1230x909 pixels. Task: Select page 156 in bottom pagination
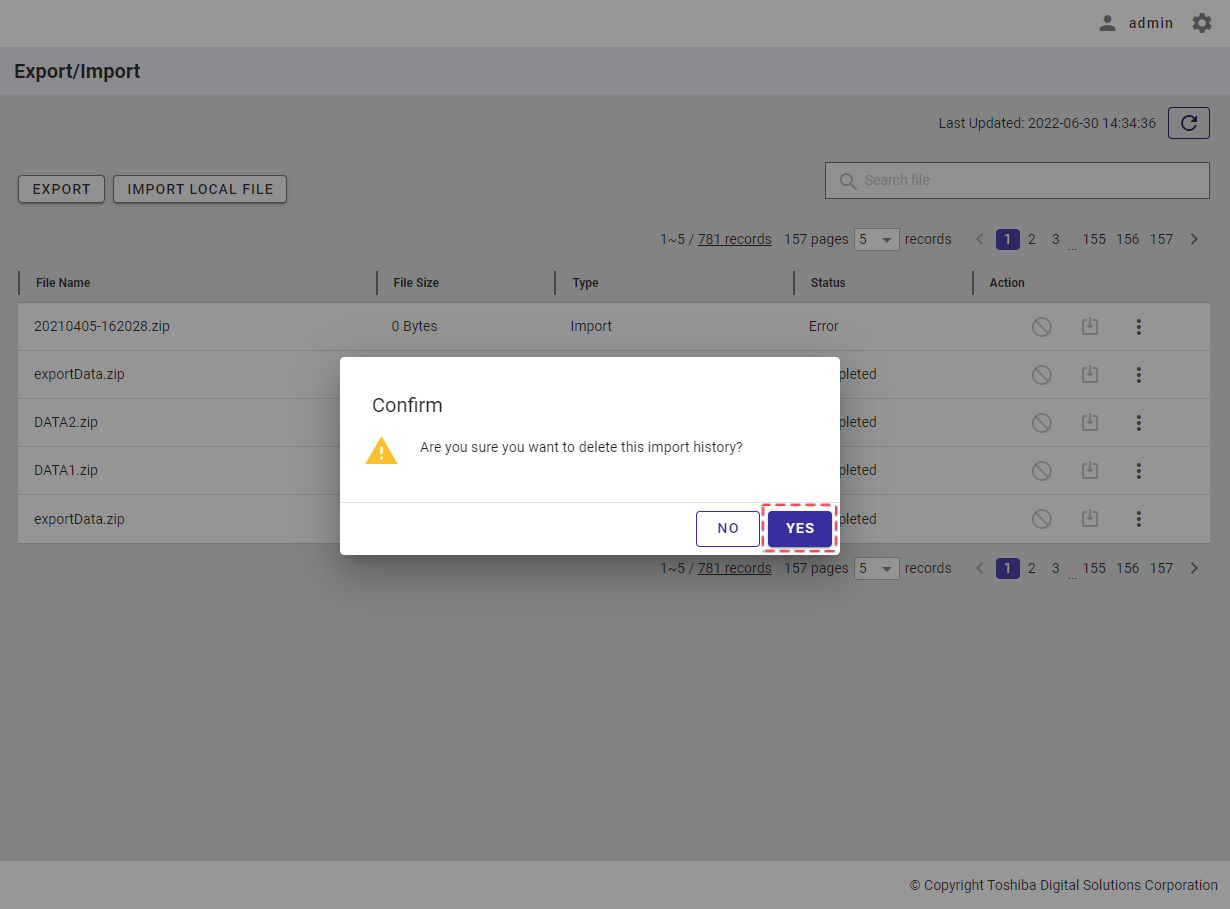pos(1128,568)
